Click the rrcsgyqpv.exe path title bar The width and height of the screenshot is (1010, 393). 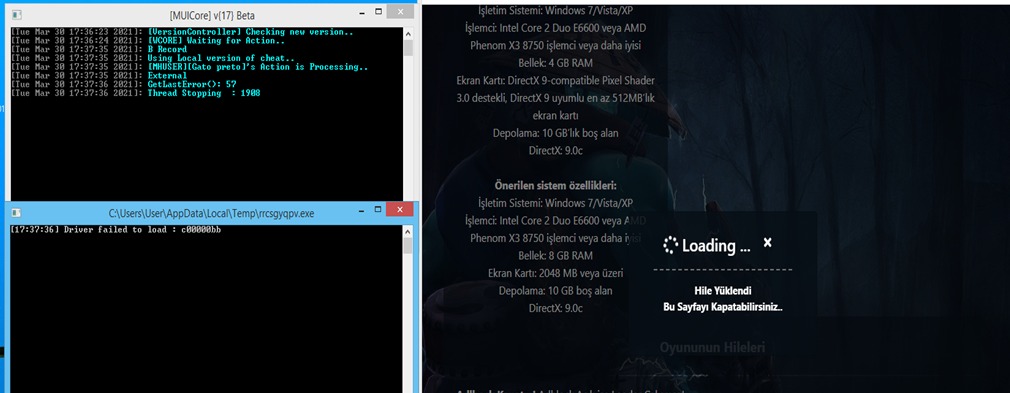coord(211,213)
